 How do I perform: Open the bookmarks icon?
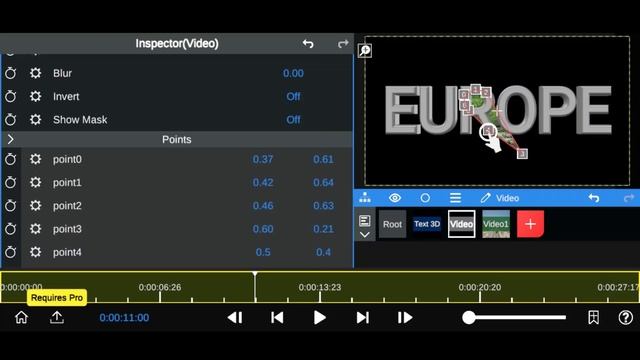point(593,317)
